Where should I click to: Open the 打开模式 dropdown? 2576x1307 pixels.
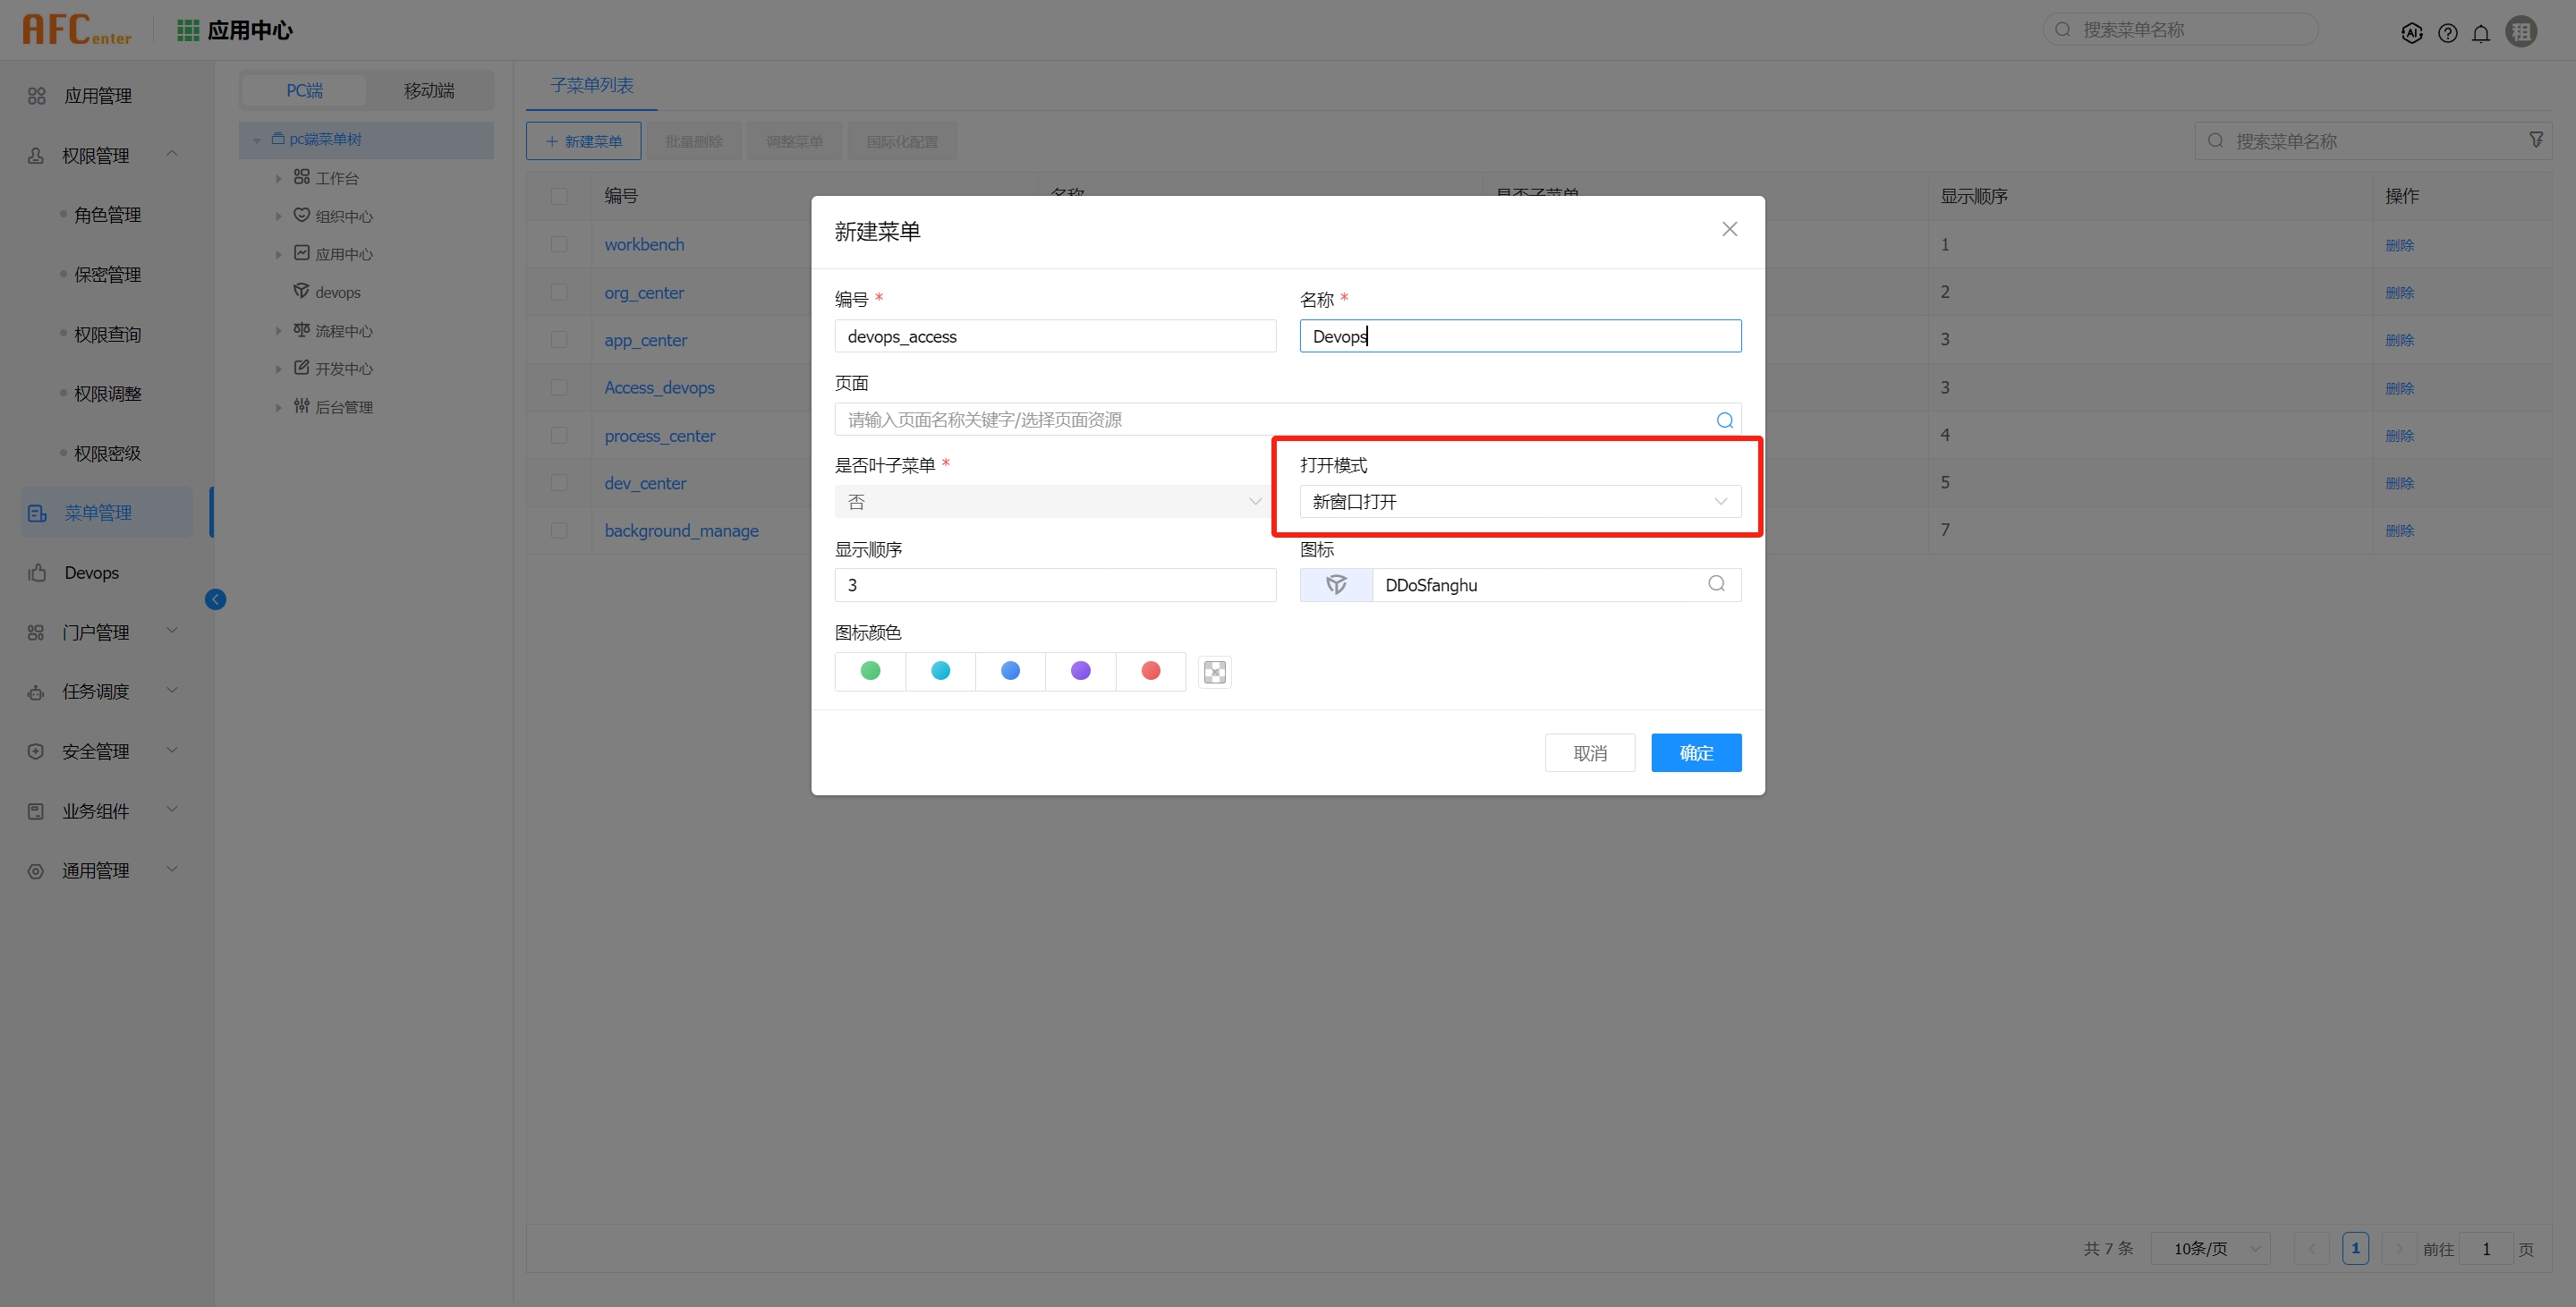[1519, 502]
